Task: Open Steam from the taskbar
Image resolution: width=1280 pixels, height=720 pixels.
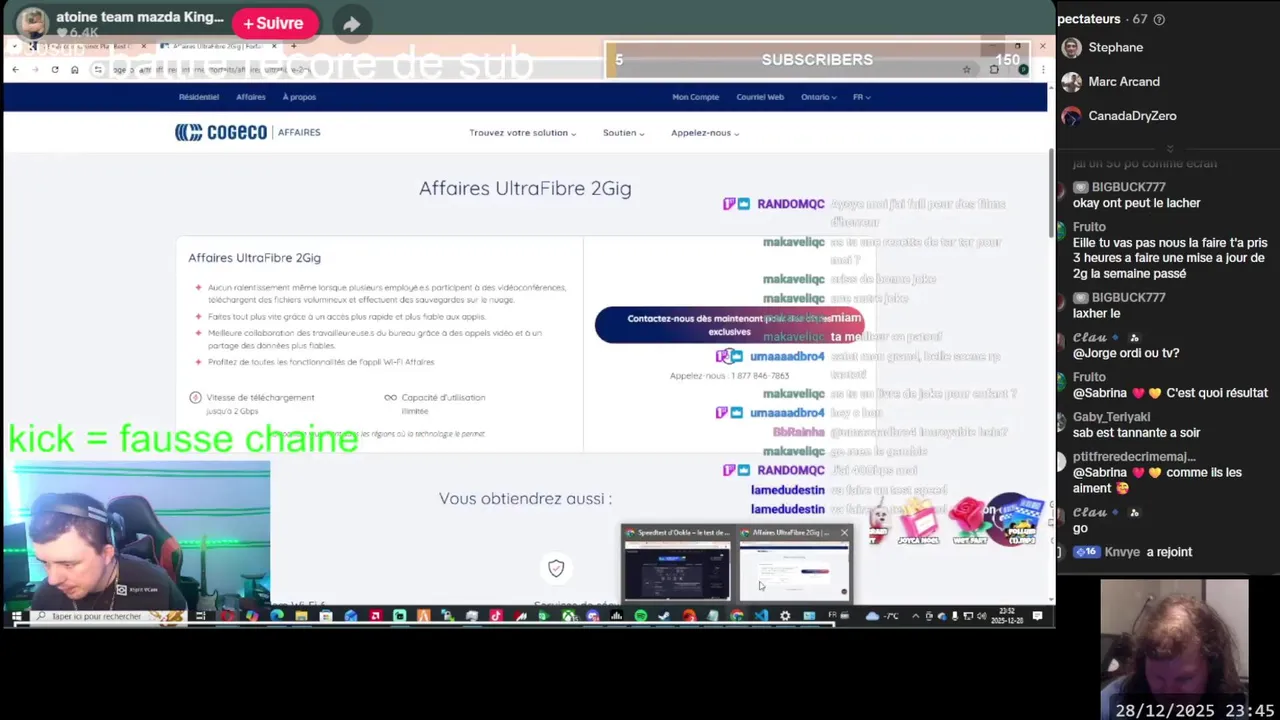Action: point(664,616)
